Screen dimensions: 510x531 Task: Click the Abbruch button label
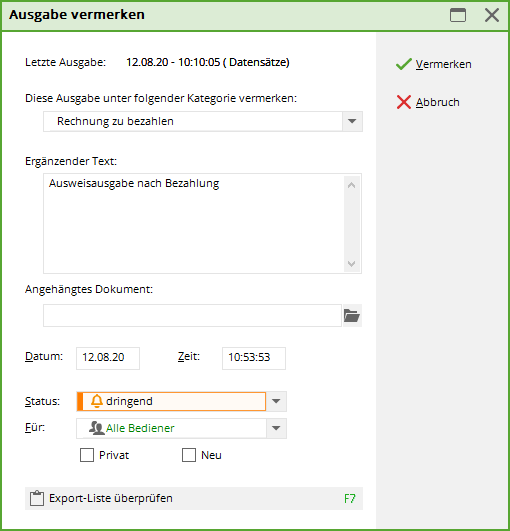438,102
